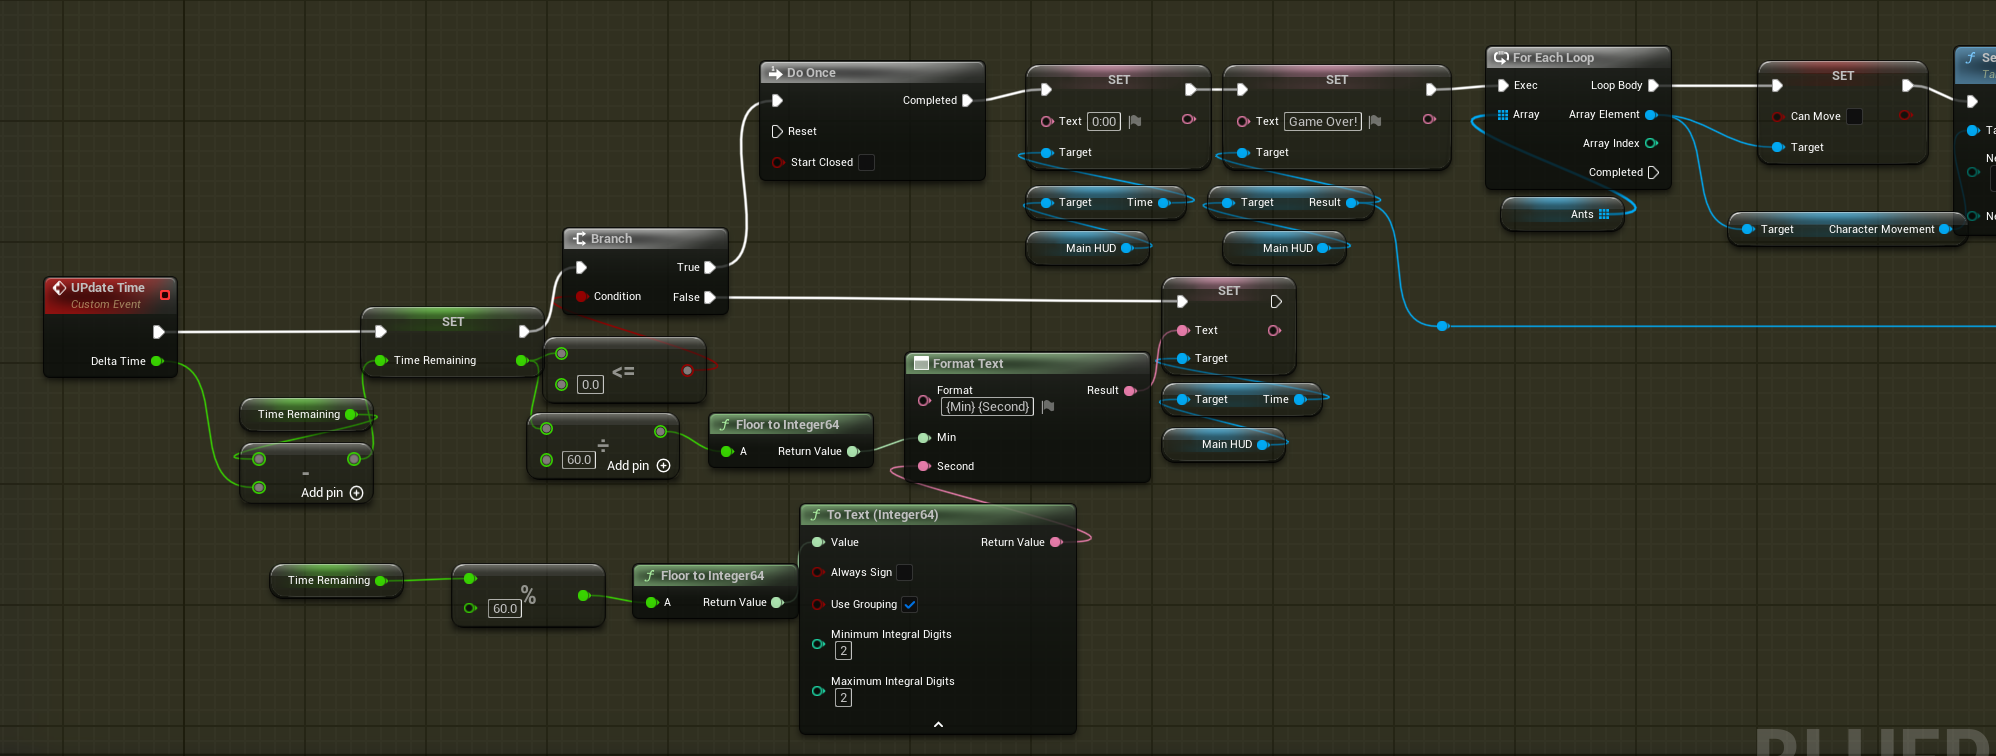
Task: Select the Time Remaining getter feeding modulo node
Action: click(337, 580)
